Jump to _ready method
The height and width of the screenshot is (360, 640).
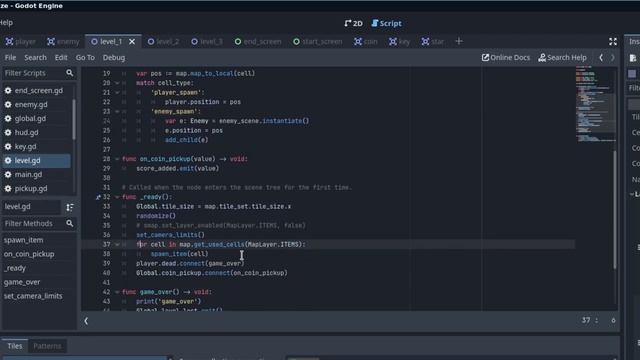click(x=15, y=268)
